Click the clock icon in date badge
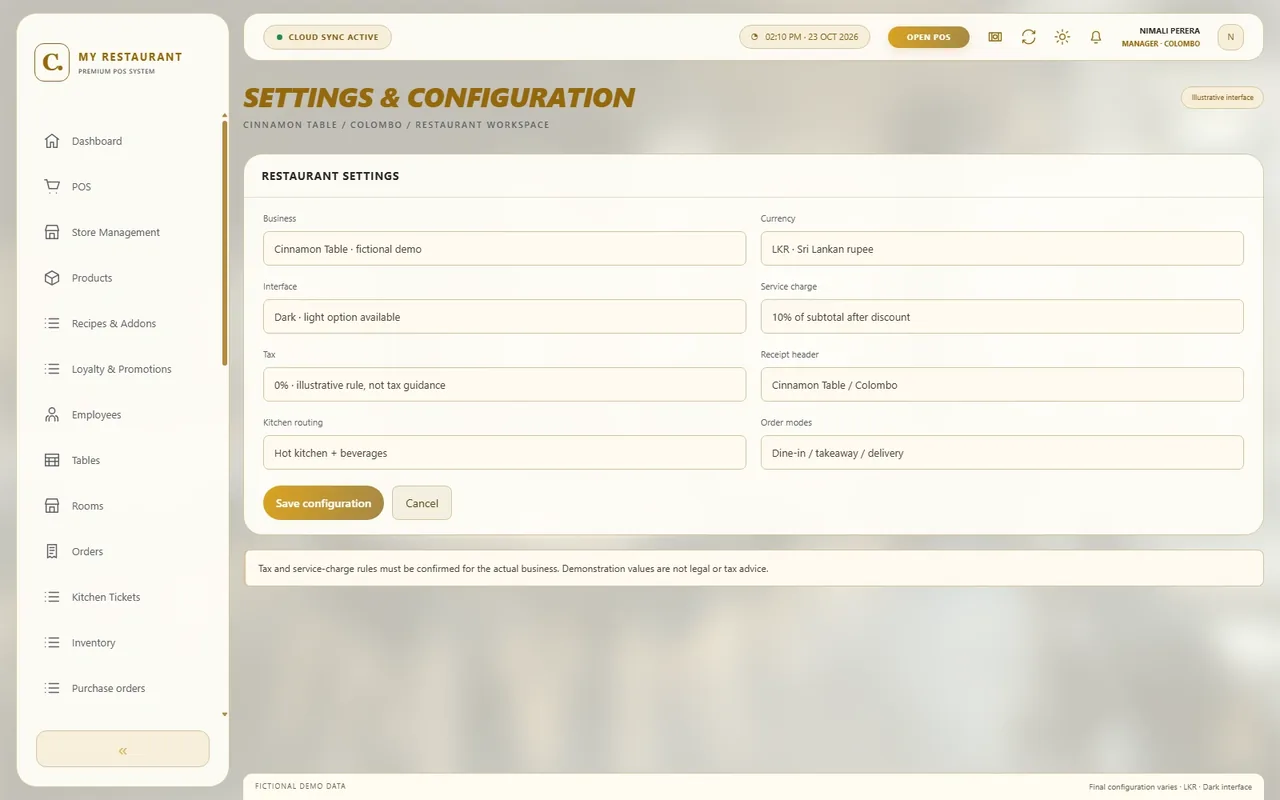This screenshot has width=1280, height=800. click(x=755, y=37)
